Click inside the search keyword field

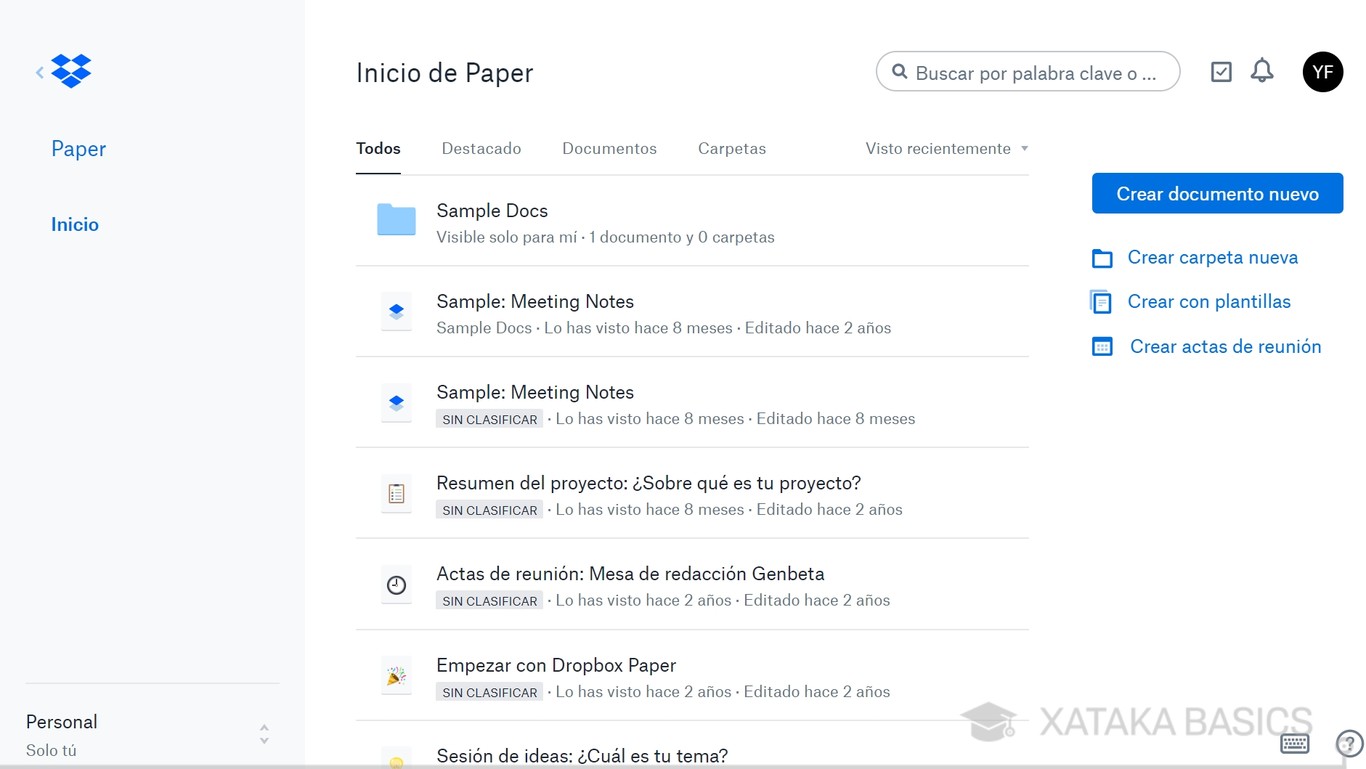point(1028,71)
